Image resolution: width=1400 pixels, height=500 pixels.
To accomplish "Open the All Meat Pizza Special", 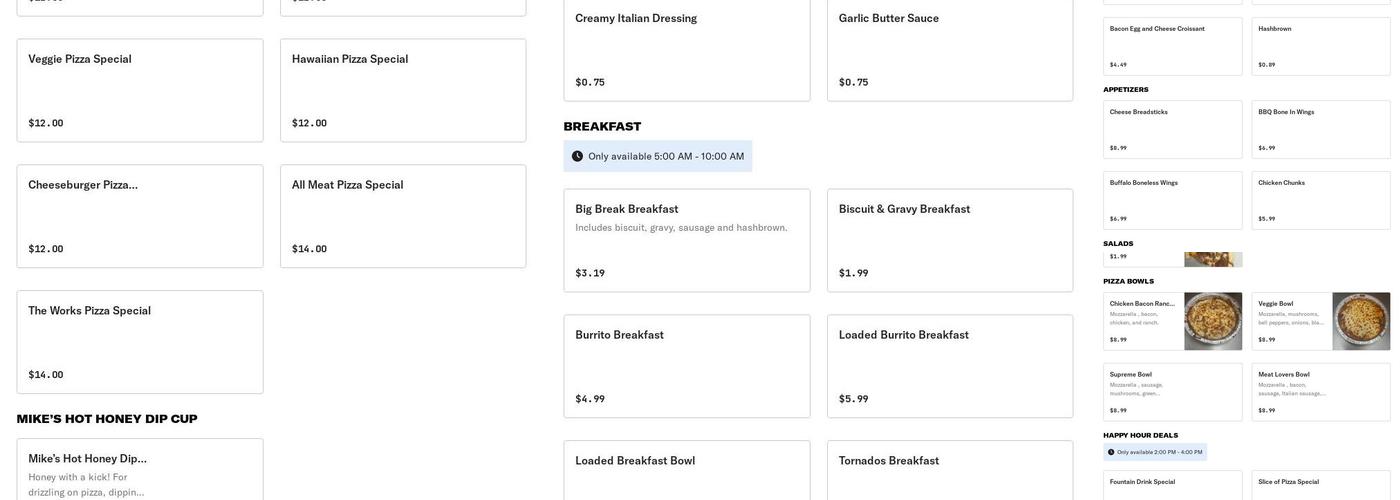I will click(x=403, y=216).
